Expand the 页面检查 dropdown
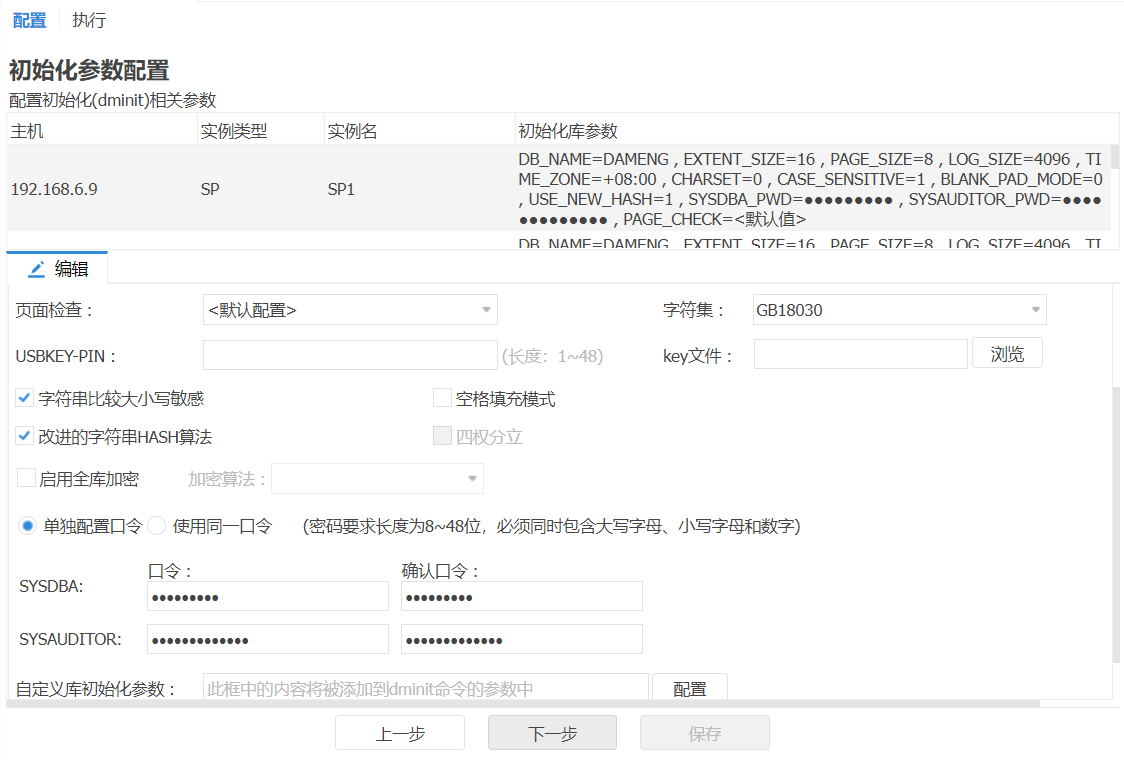1124x760 pixels. tap(350, 310)
